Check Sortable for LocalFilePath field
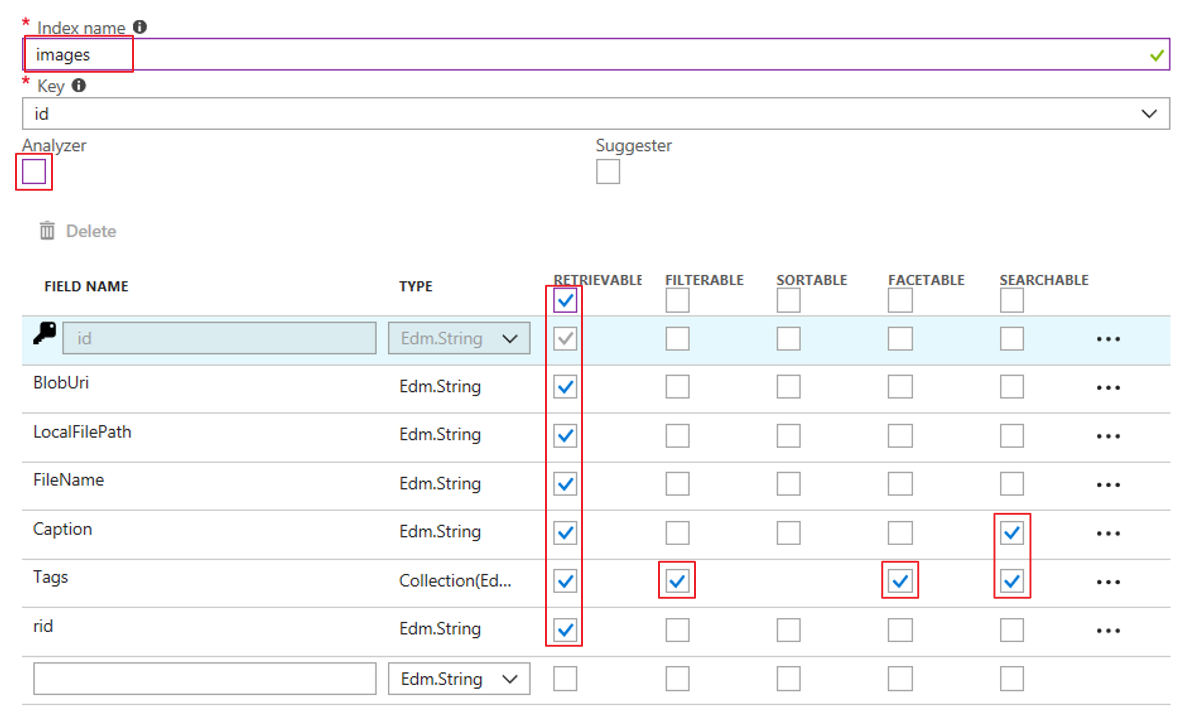The image size is (1197, 726). pyautogui.click(x=789, y=436)
